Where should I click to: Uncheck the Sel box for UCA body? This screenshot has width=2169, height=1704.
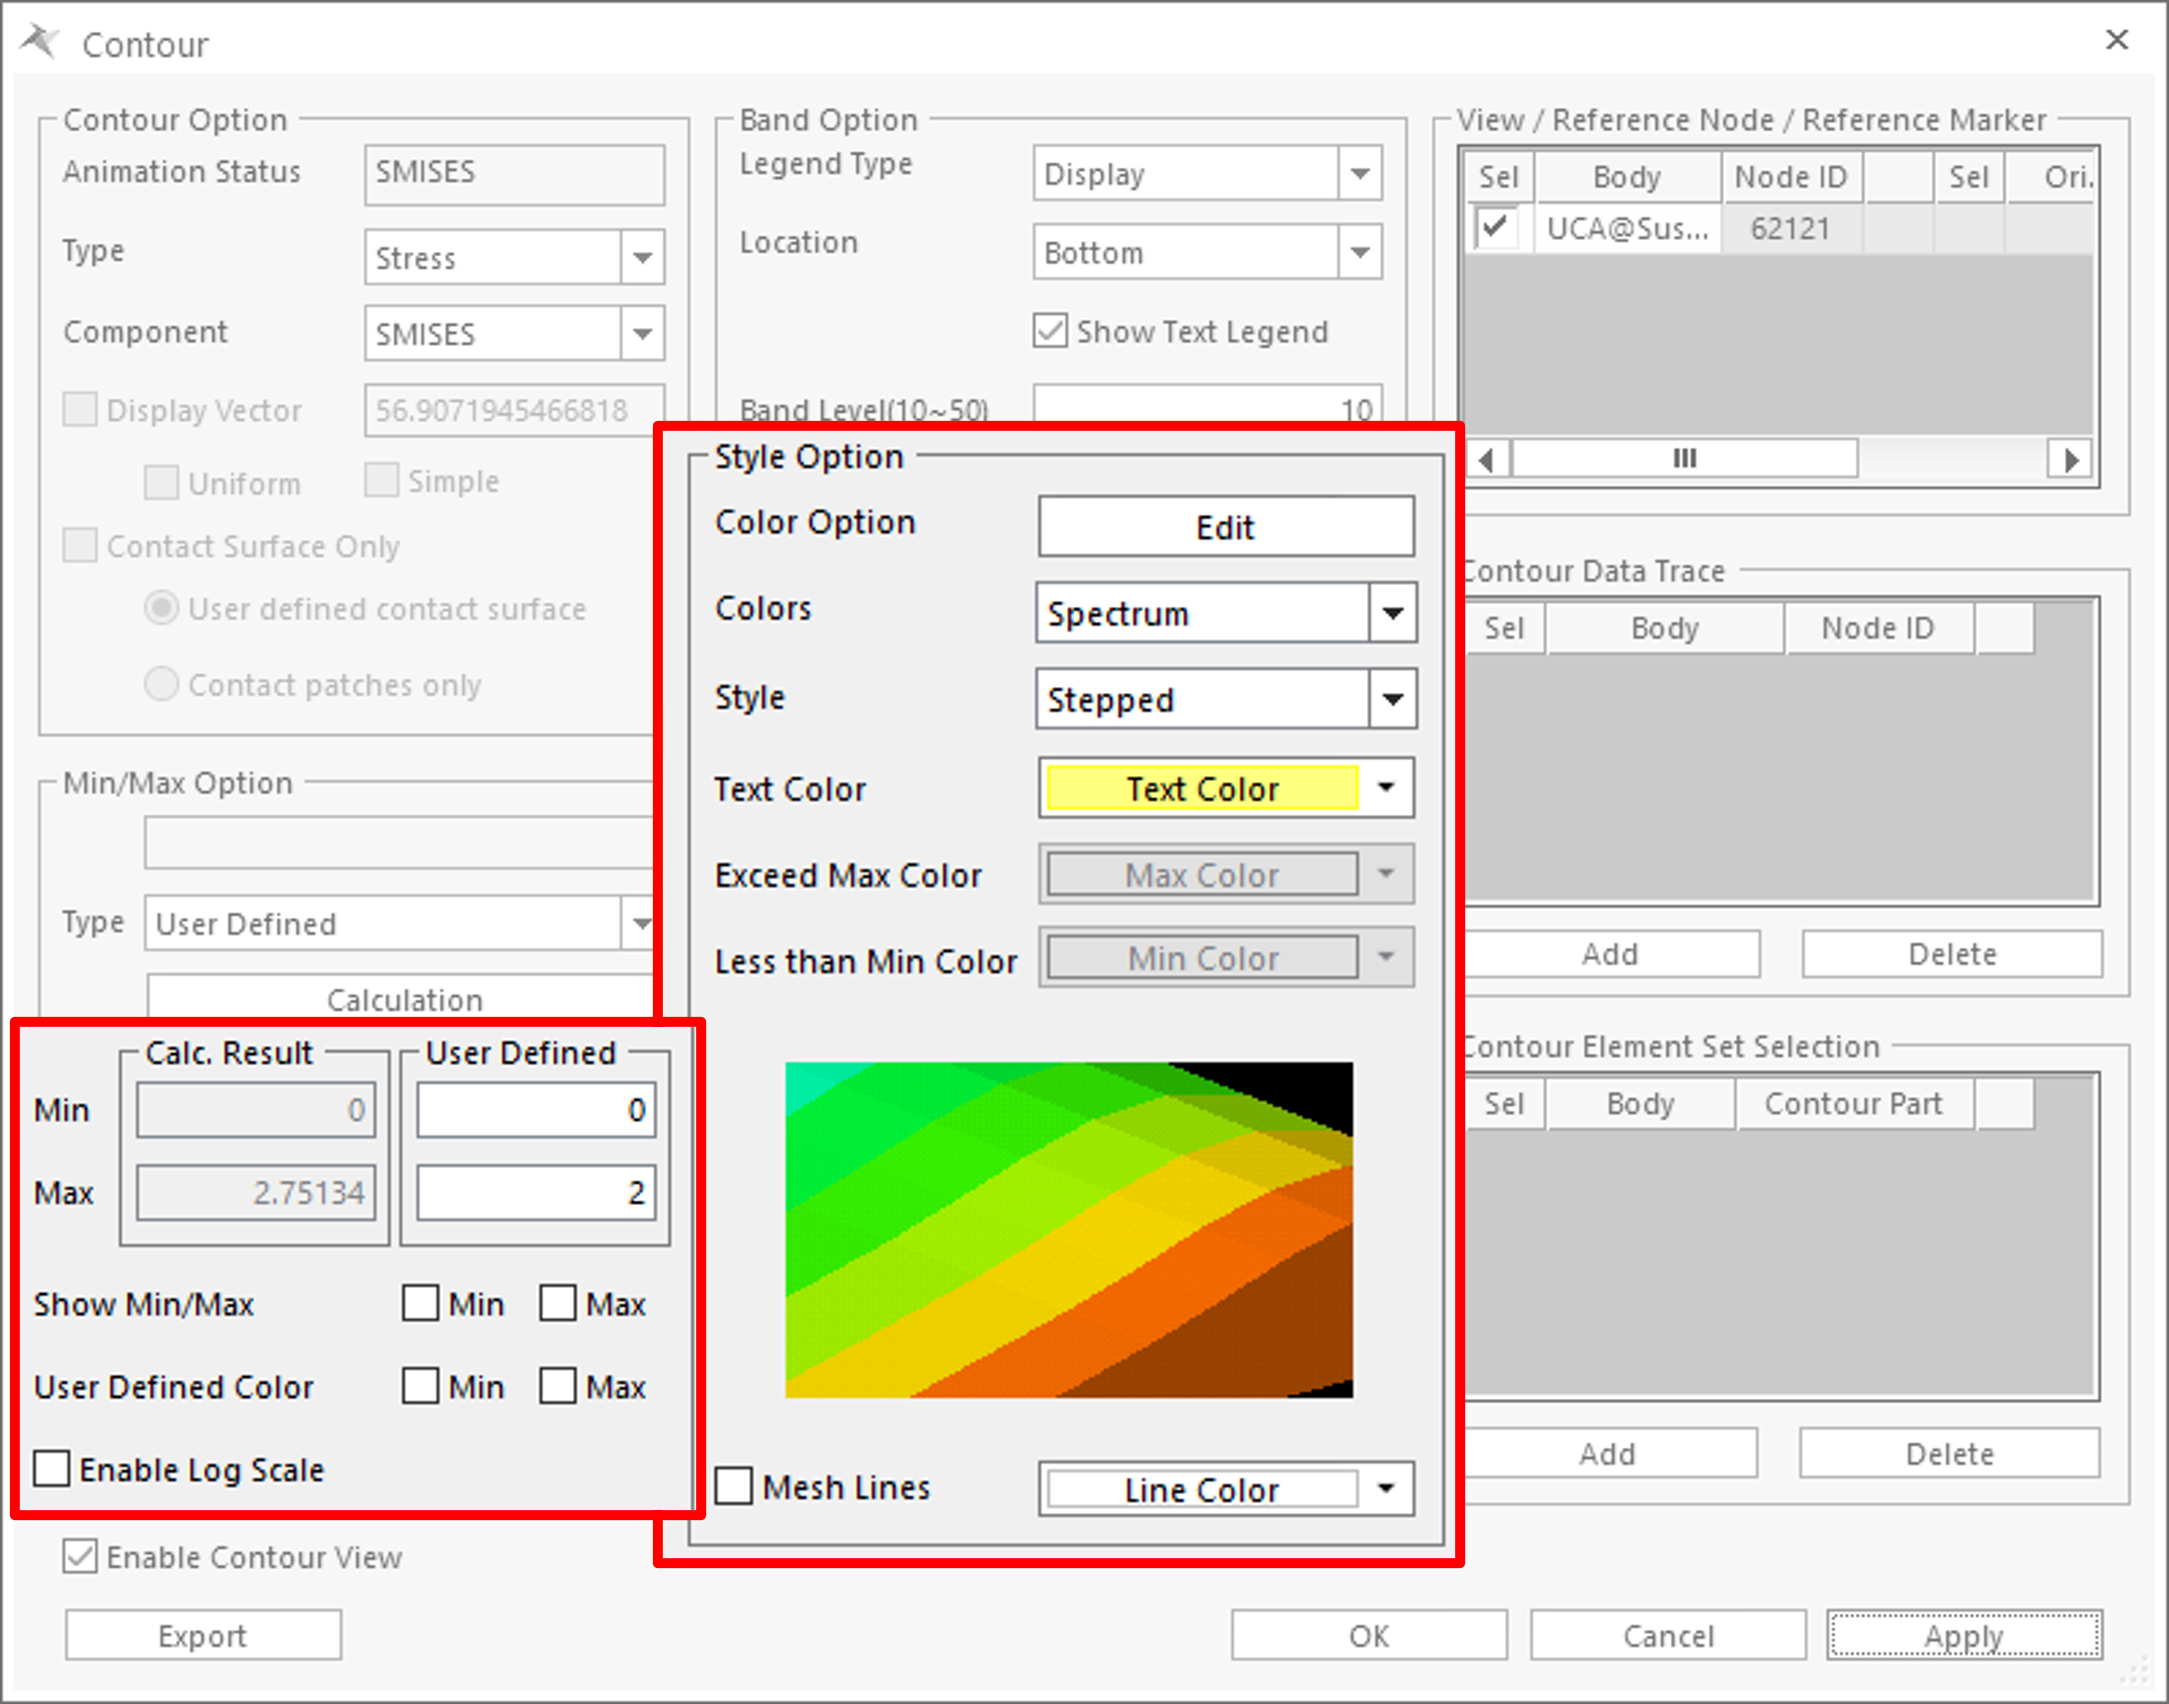pos(1494,228)
